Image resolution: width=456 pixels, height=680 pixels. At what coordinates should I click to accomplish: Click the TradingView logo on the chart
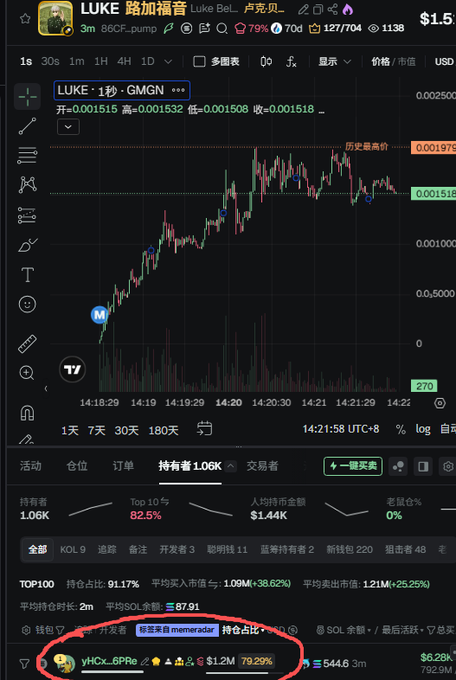pos(72,369)
